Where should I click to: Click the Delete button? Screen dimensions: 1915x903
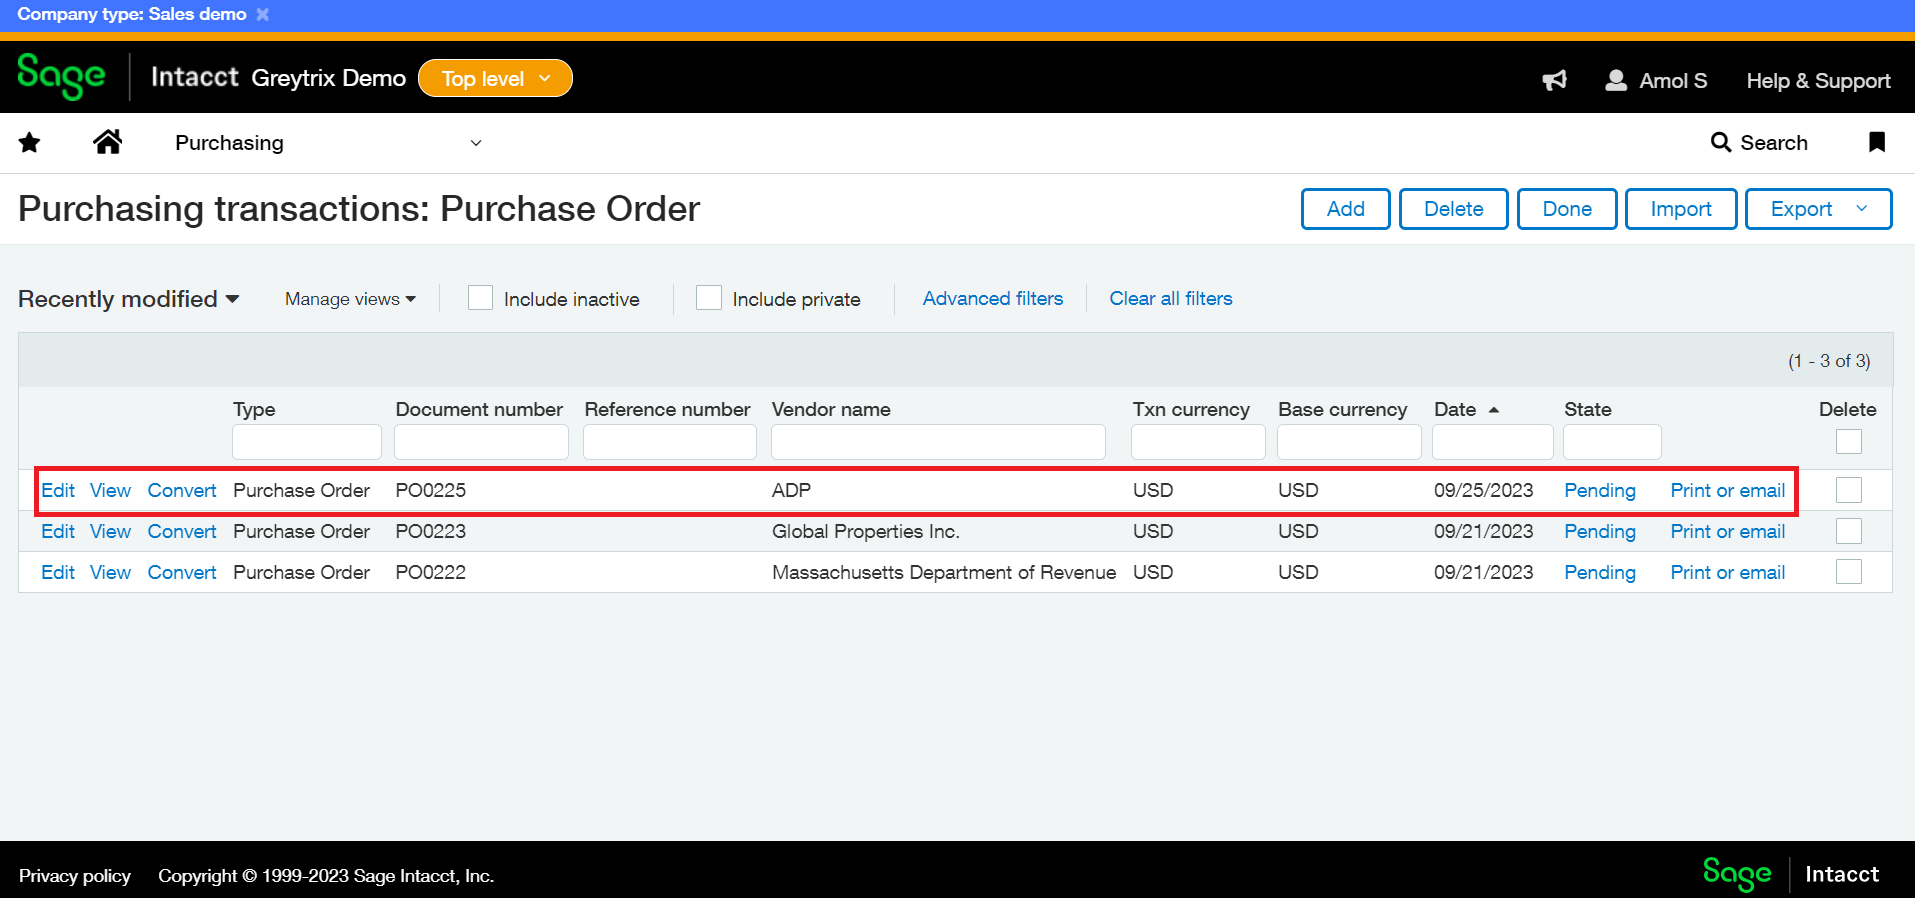(x=1453, y=209)
